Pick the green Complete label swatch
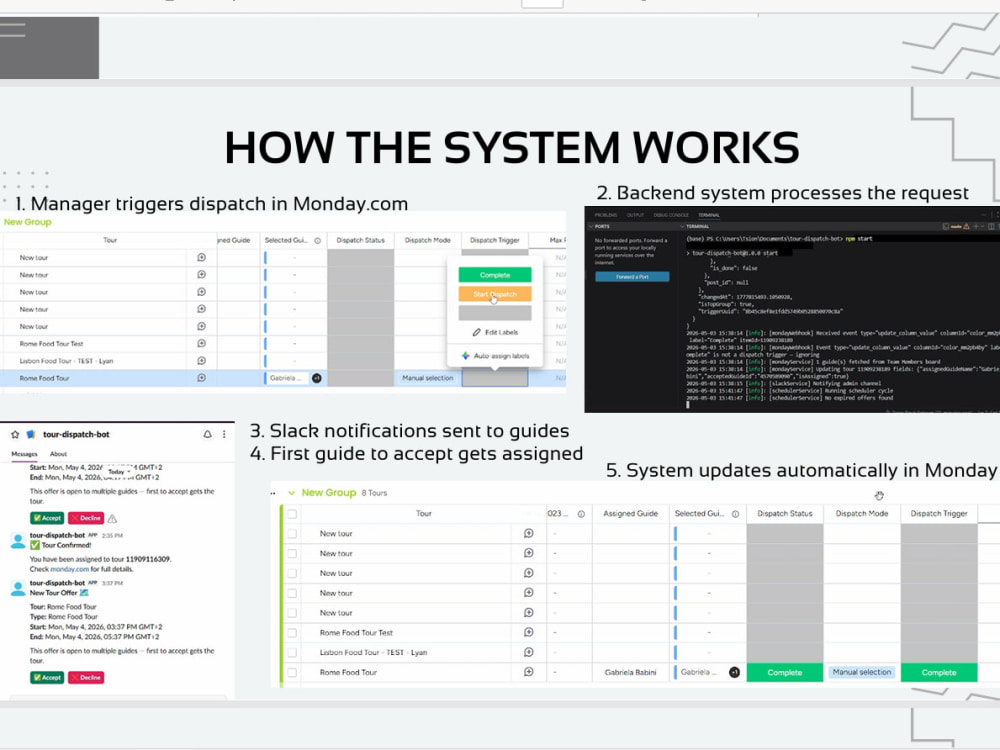 495,275
